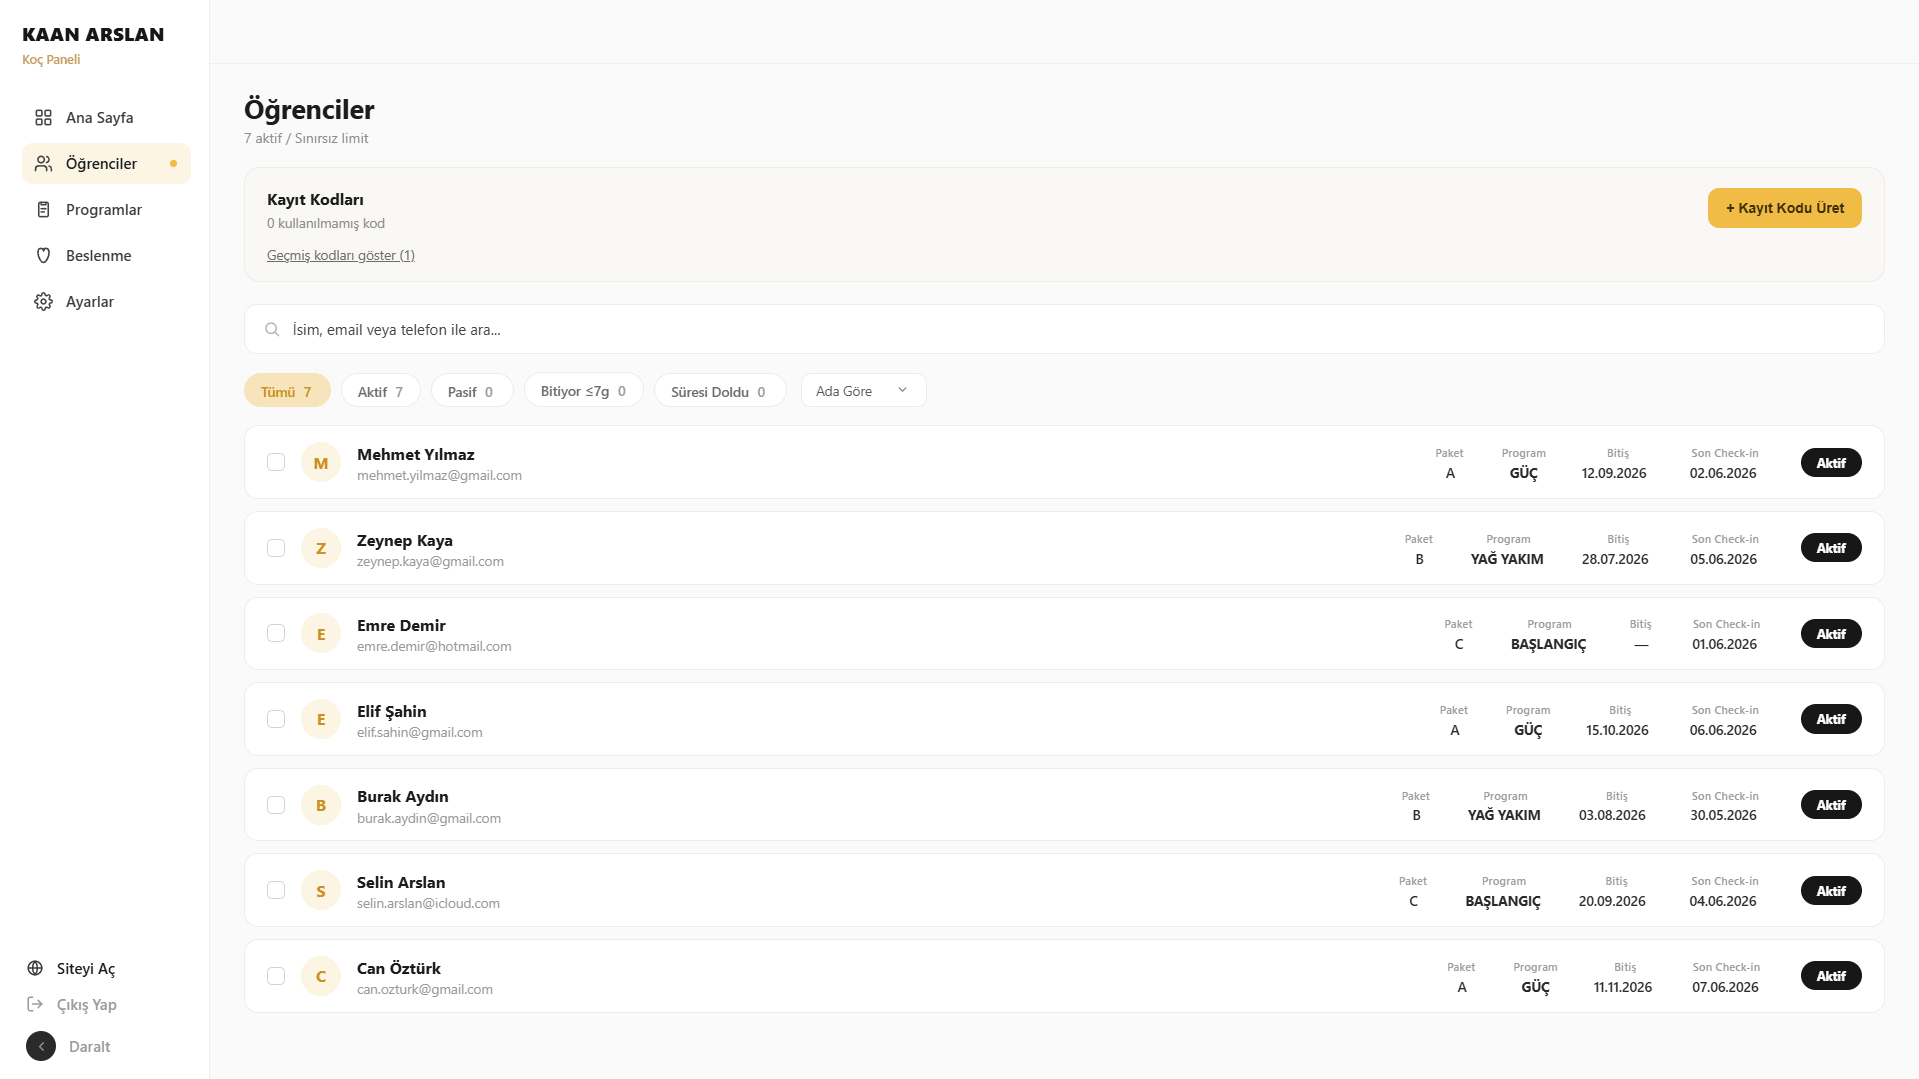Open the Ada Göre sort dropdown
This screenshot has height=1079, width=1919.
[x=863, y=391]
